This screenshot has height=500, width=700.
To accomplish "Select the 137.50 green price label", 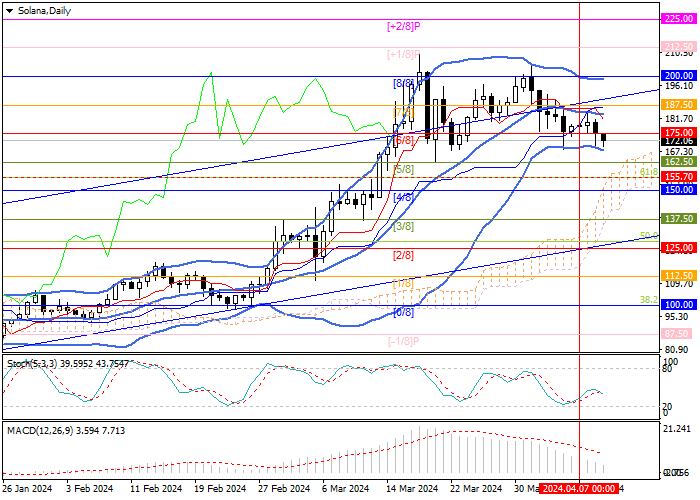I will (679, 218).
